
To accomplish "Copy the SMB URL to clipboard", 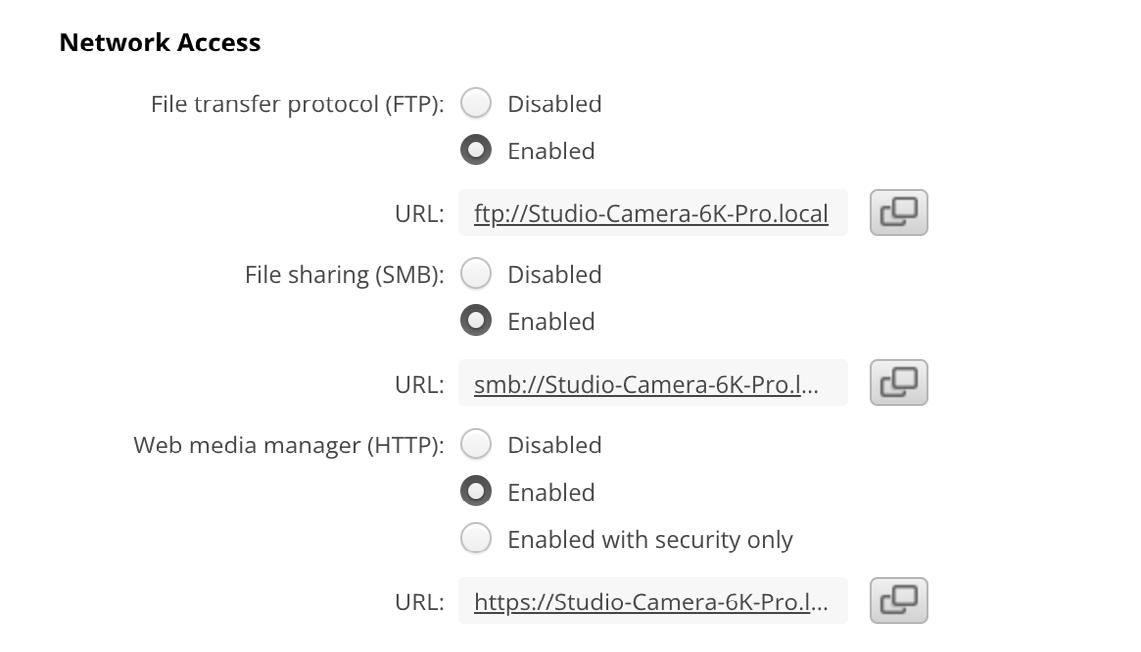I will 898,383.
